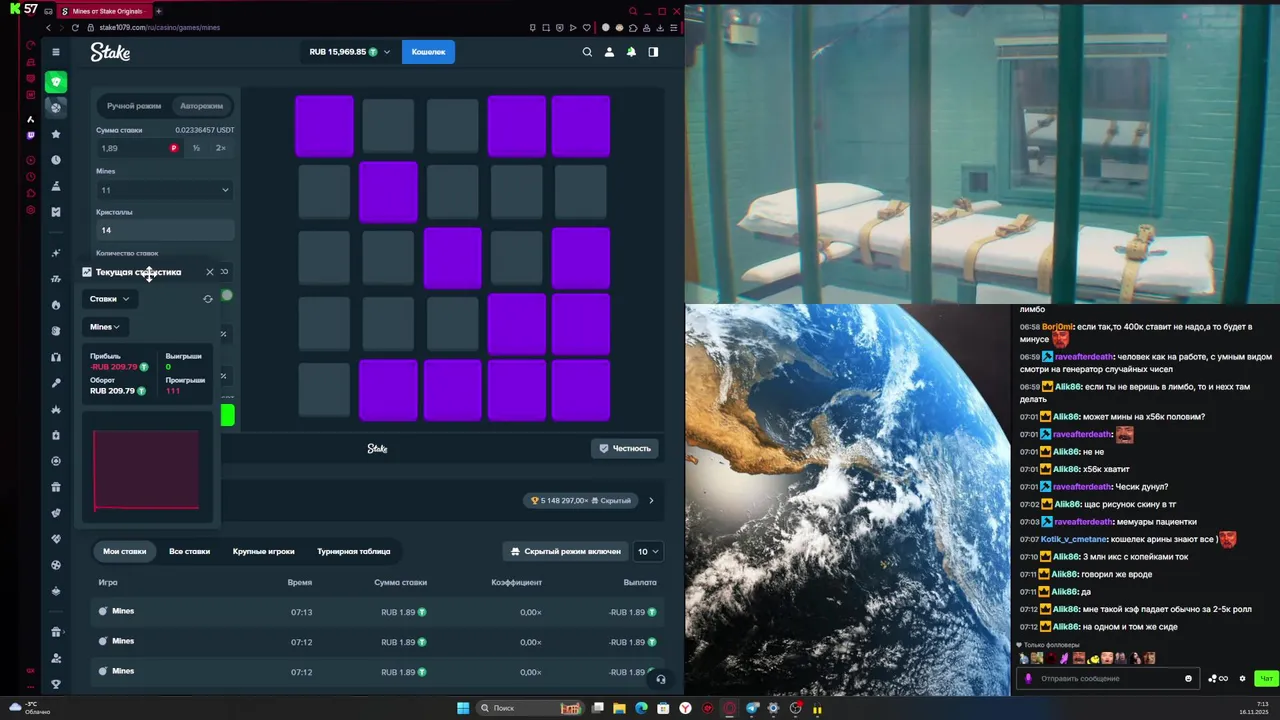Click the profit graph in statistics panel

coord(146,470)
